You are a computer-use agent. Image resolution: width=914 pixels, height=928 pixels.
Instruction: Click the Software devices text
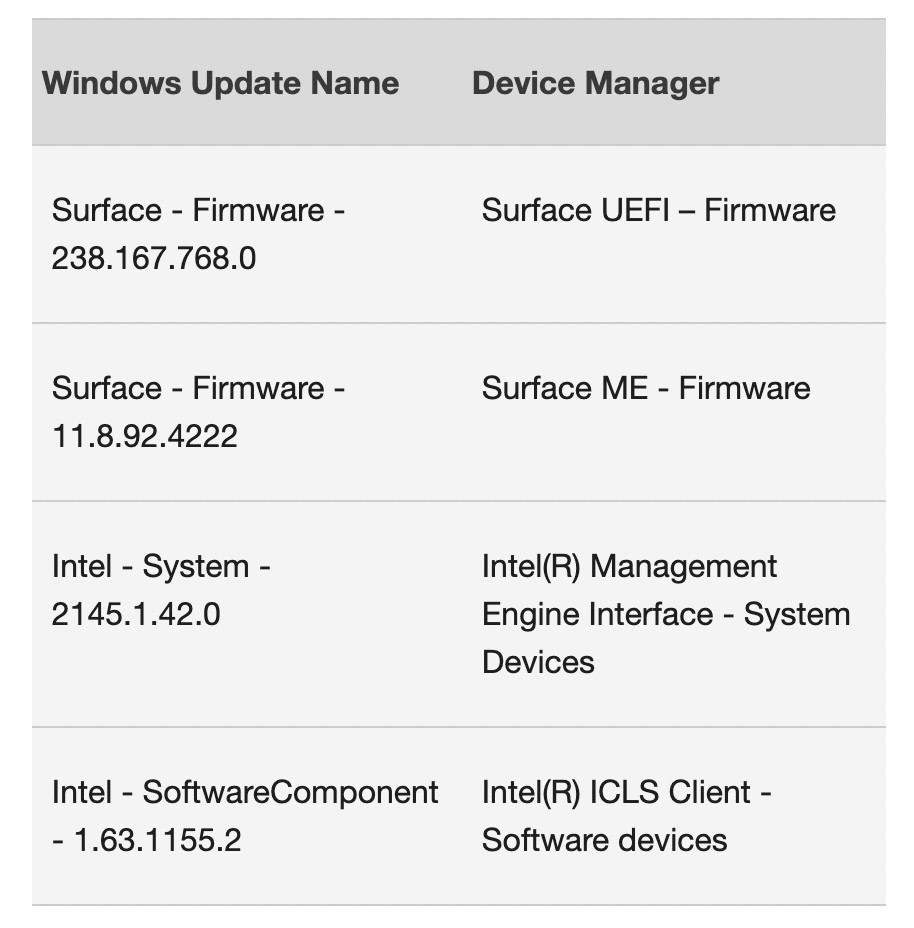(604, 840)
